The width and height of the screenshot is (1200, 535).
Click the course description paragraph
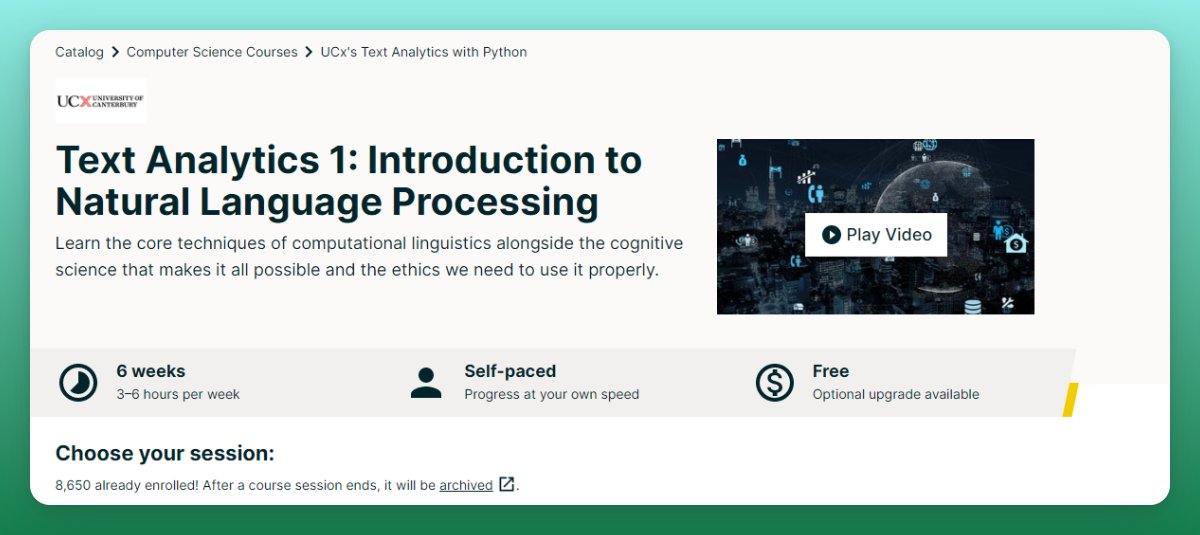pyautogui.click(x=369, y=257)
